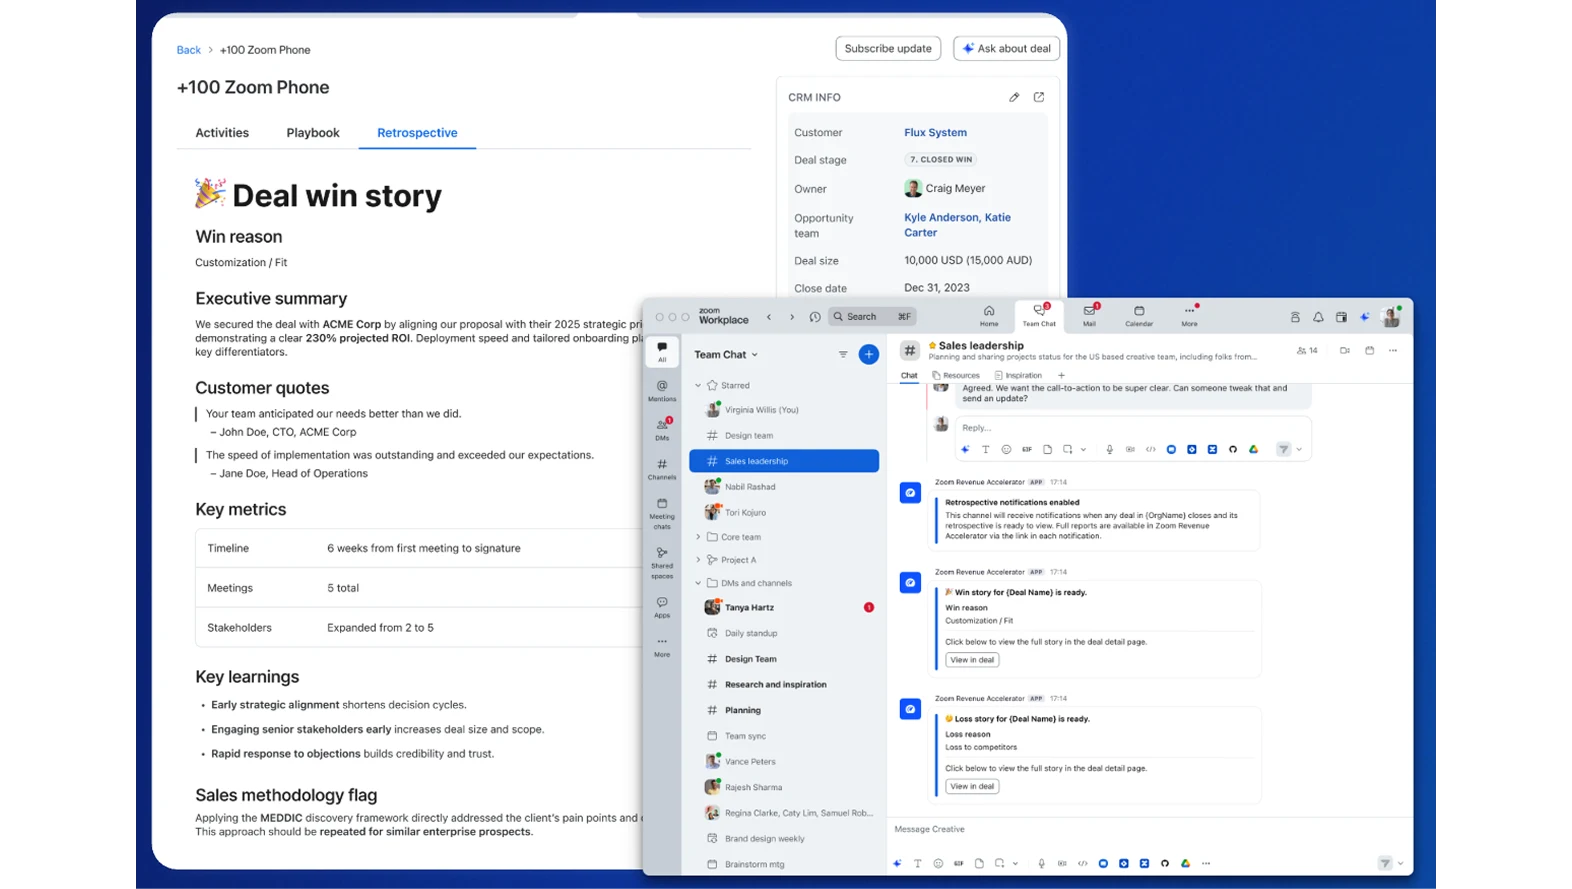This screenshot has width=1572, height=889.
Task: Open the Shared spaces sidebar item
Action: (662, 562)
